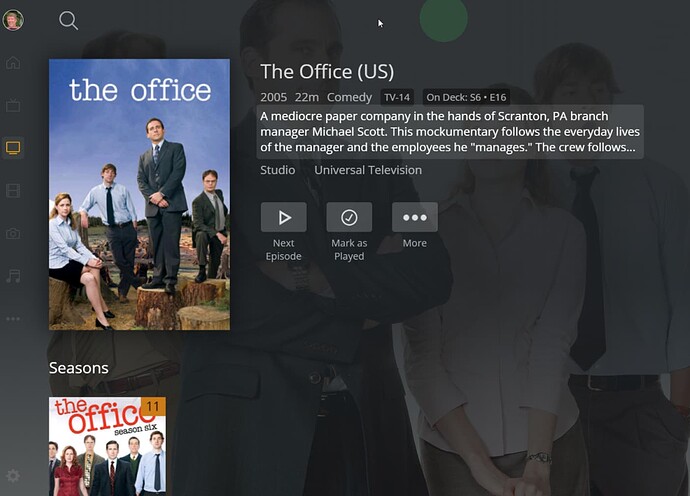Select the Comedy genre label
The width and height of the screenshot is (690, 496).
(x=349, y=97)
